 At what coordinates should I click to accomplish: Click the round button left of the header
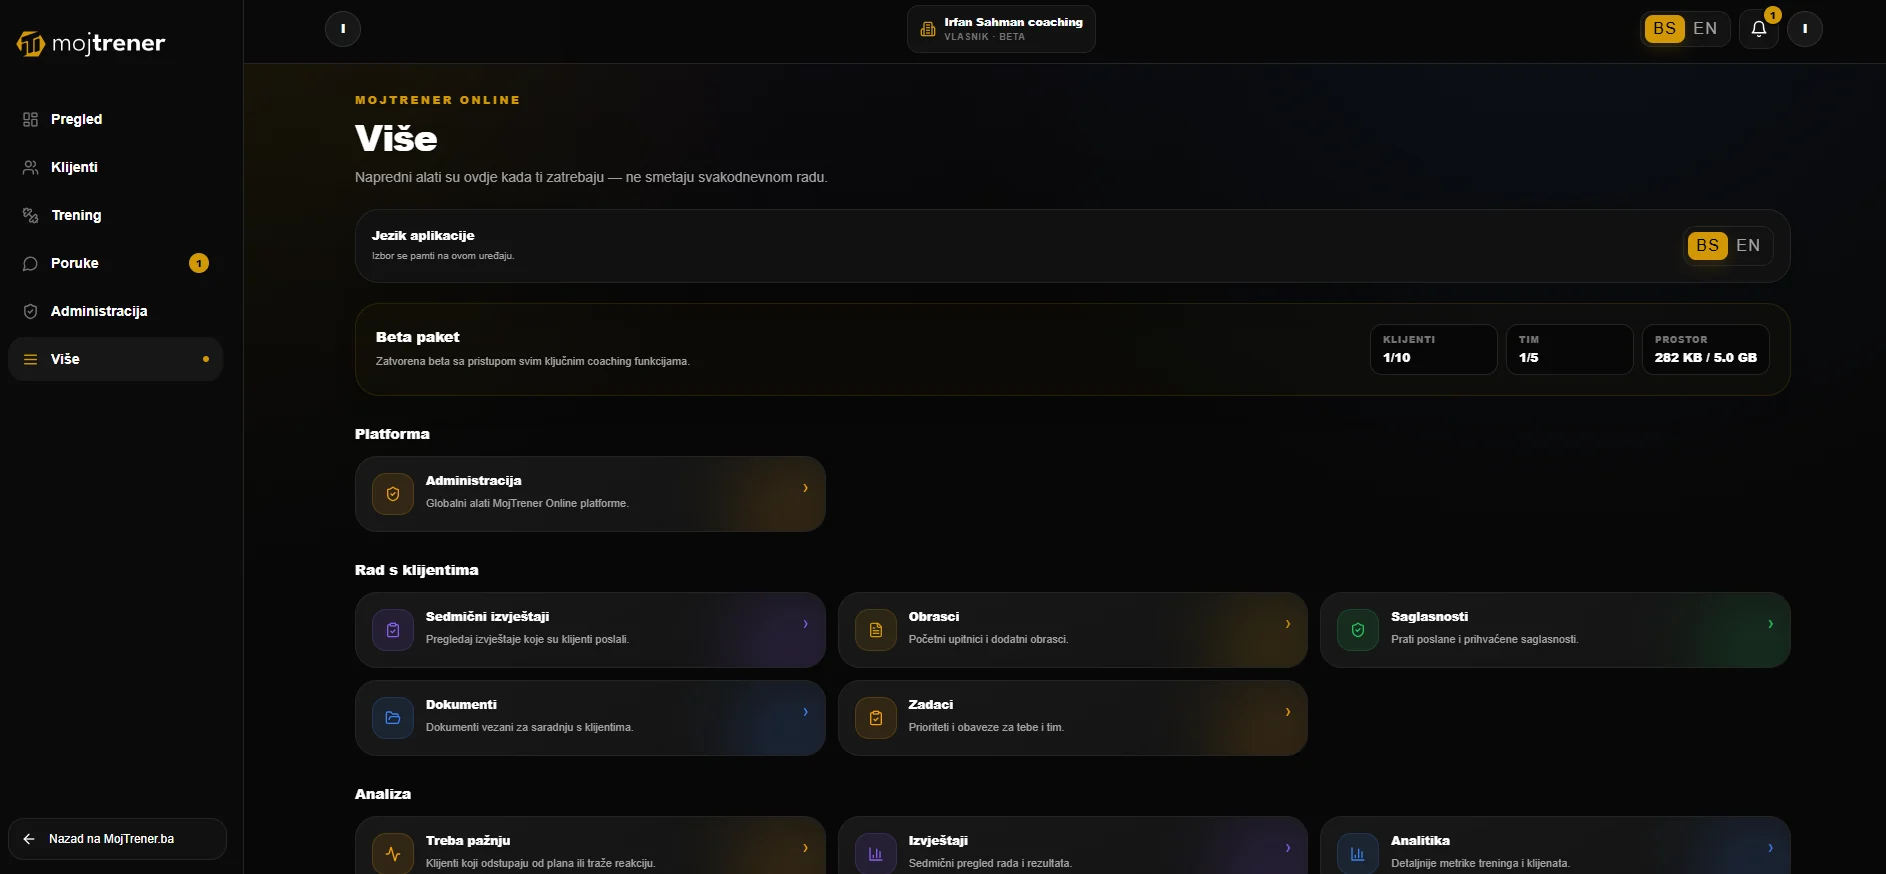point(343,29)
